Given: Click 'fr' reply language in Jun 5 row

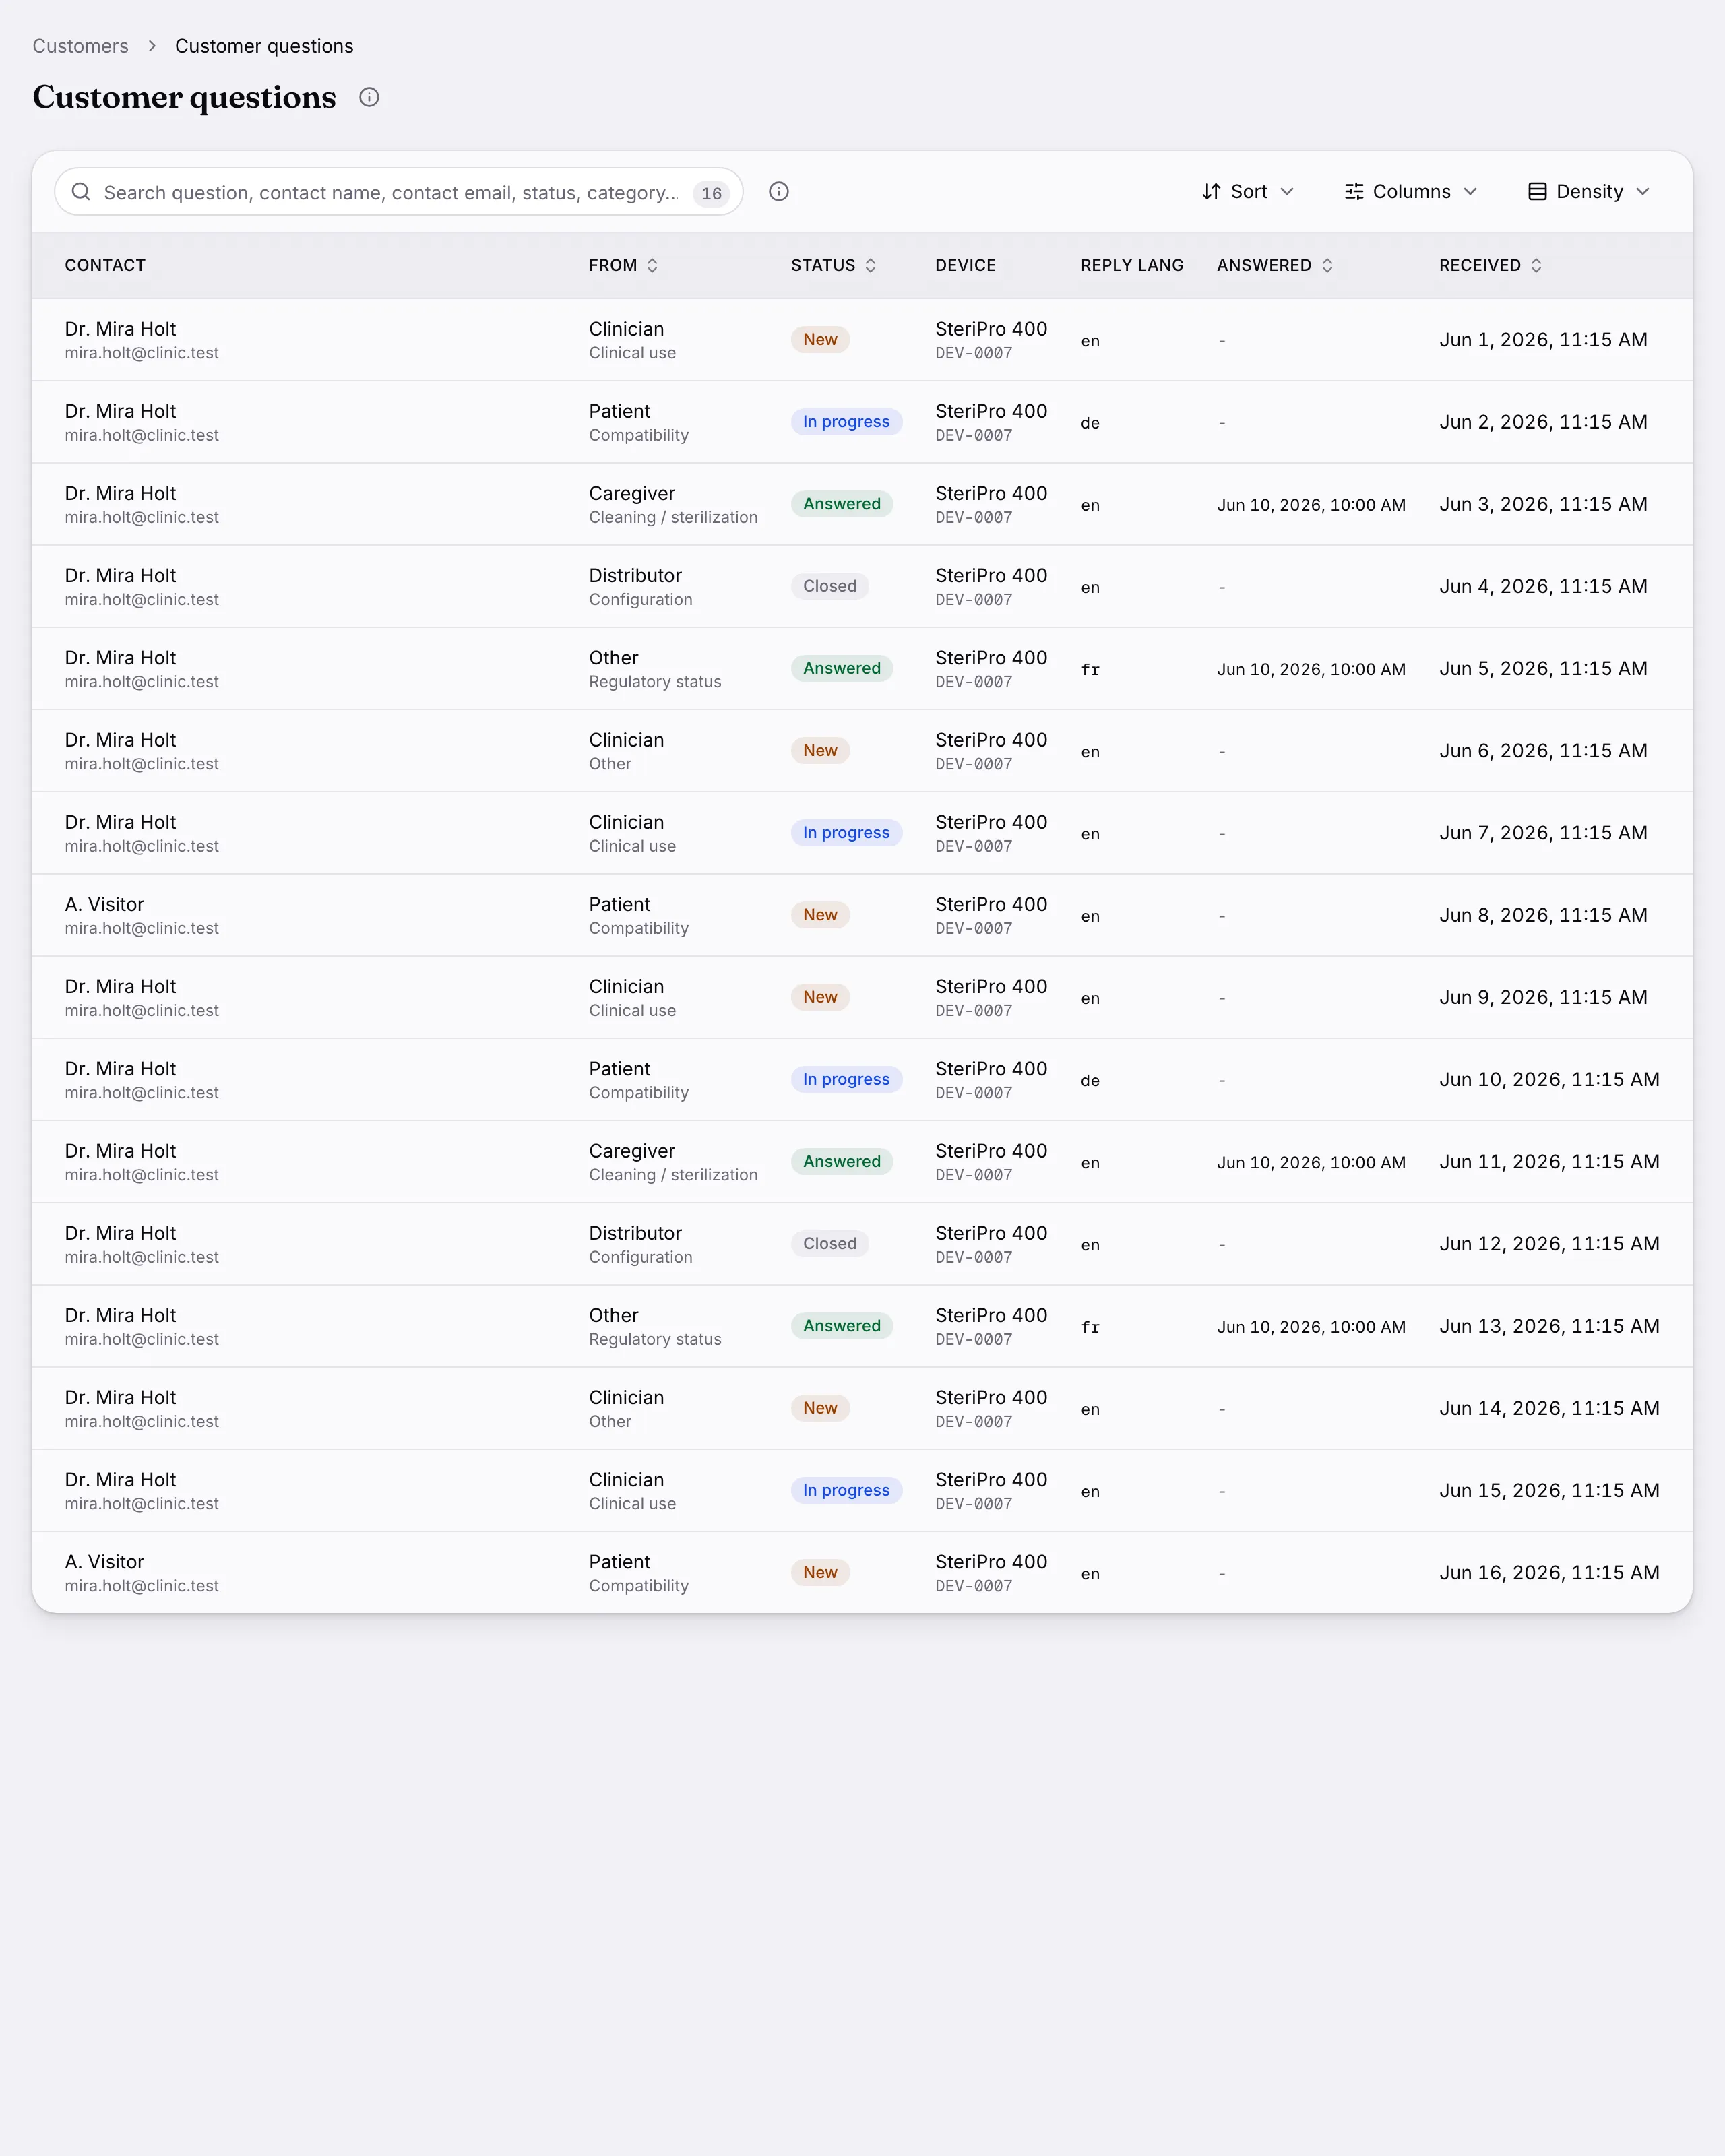Looking at the screenshot, I should click(x=1090, y=670).
